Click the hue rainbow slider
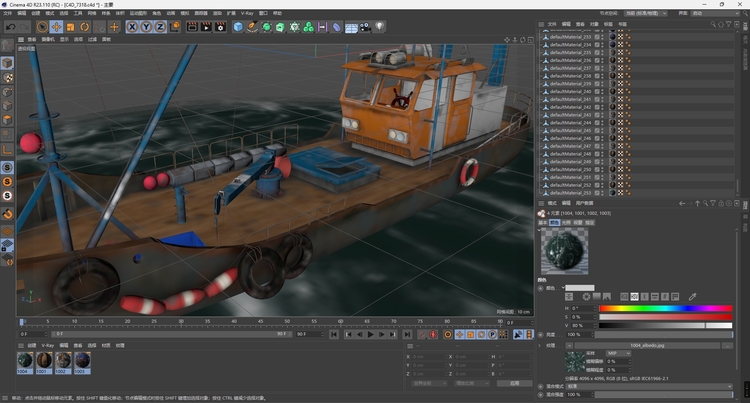The image size is (750, 403). [664, 308]
